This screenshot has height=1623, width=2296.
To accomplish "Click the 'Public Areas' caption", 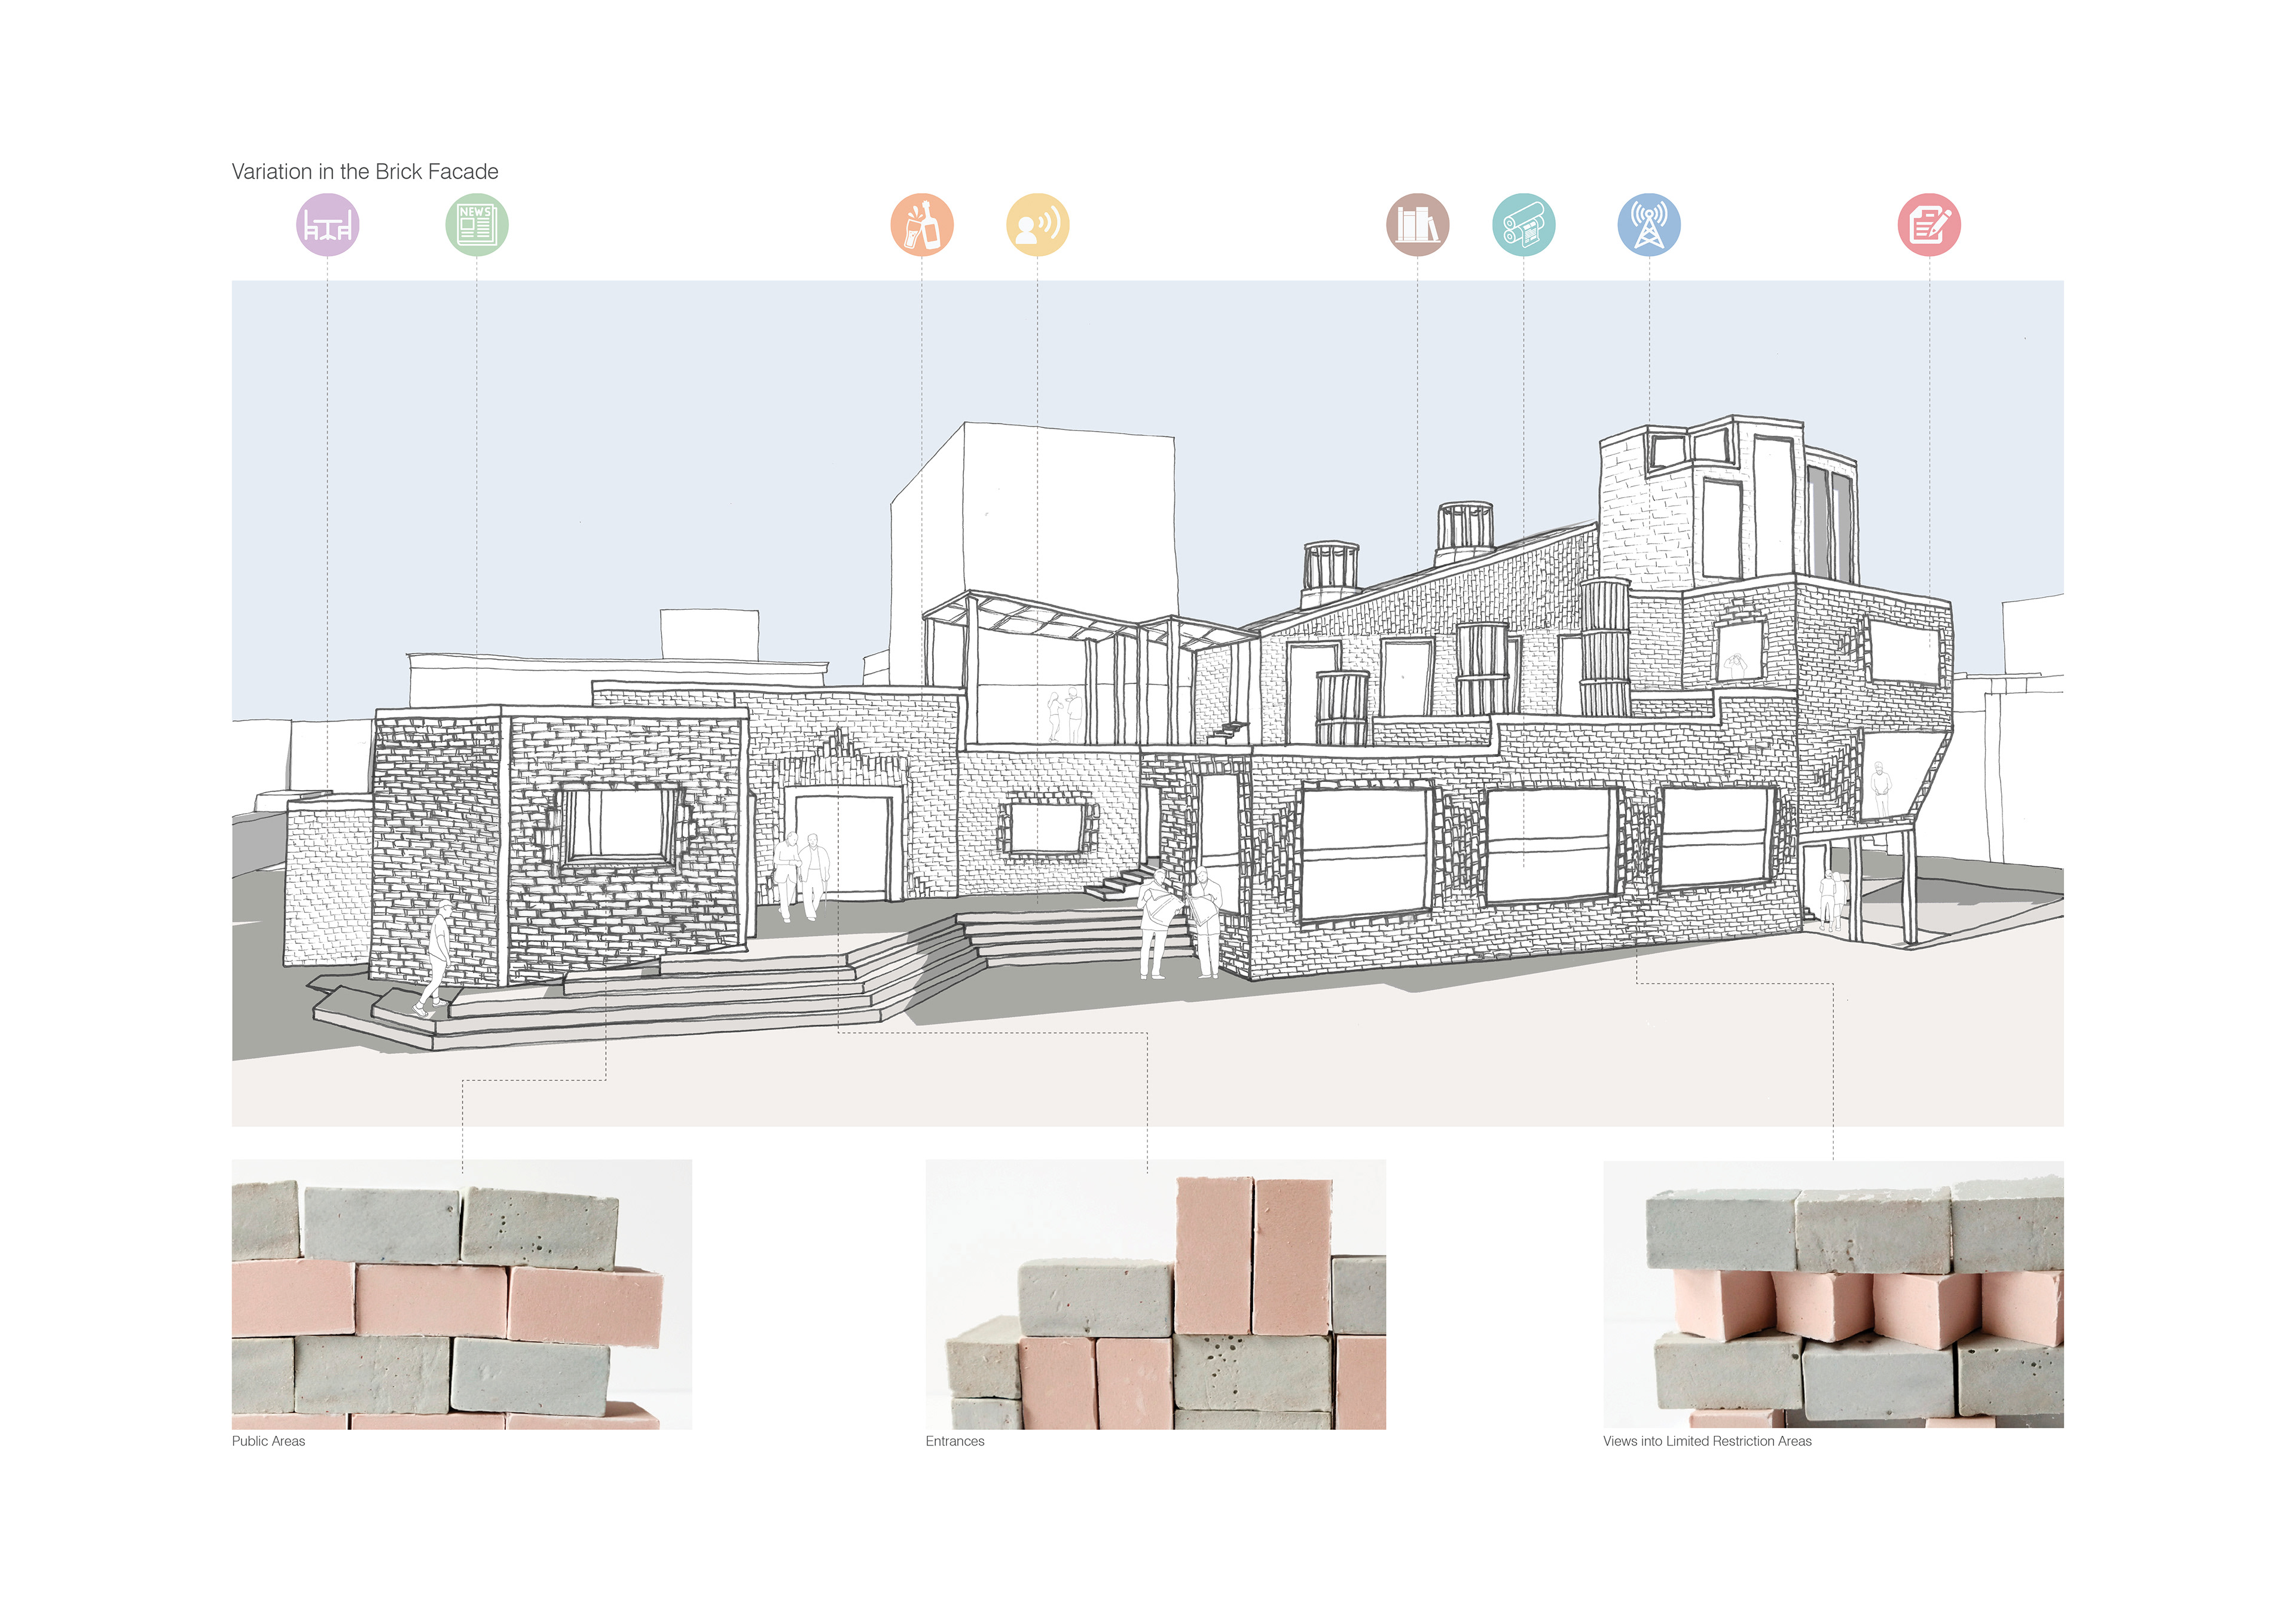I will [x=268, y=1441].
